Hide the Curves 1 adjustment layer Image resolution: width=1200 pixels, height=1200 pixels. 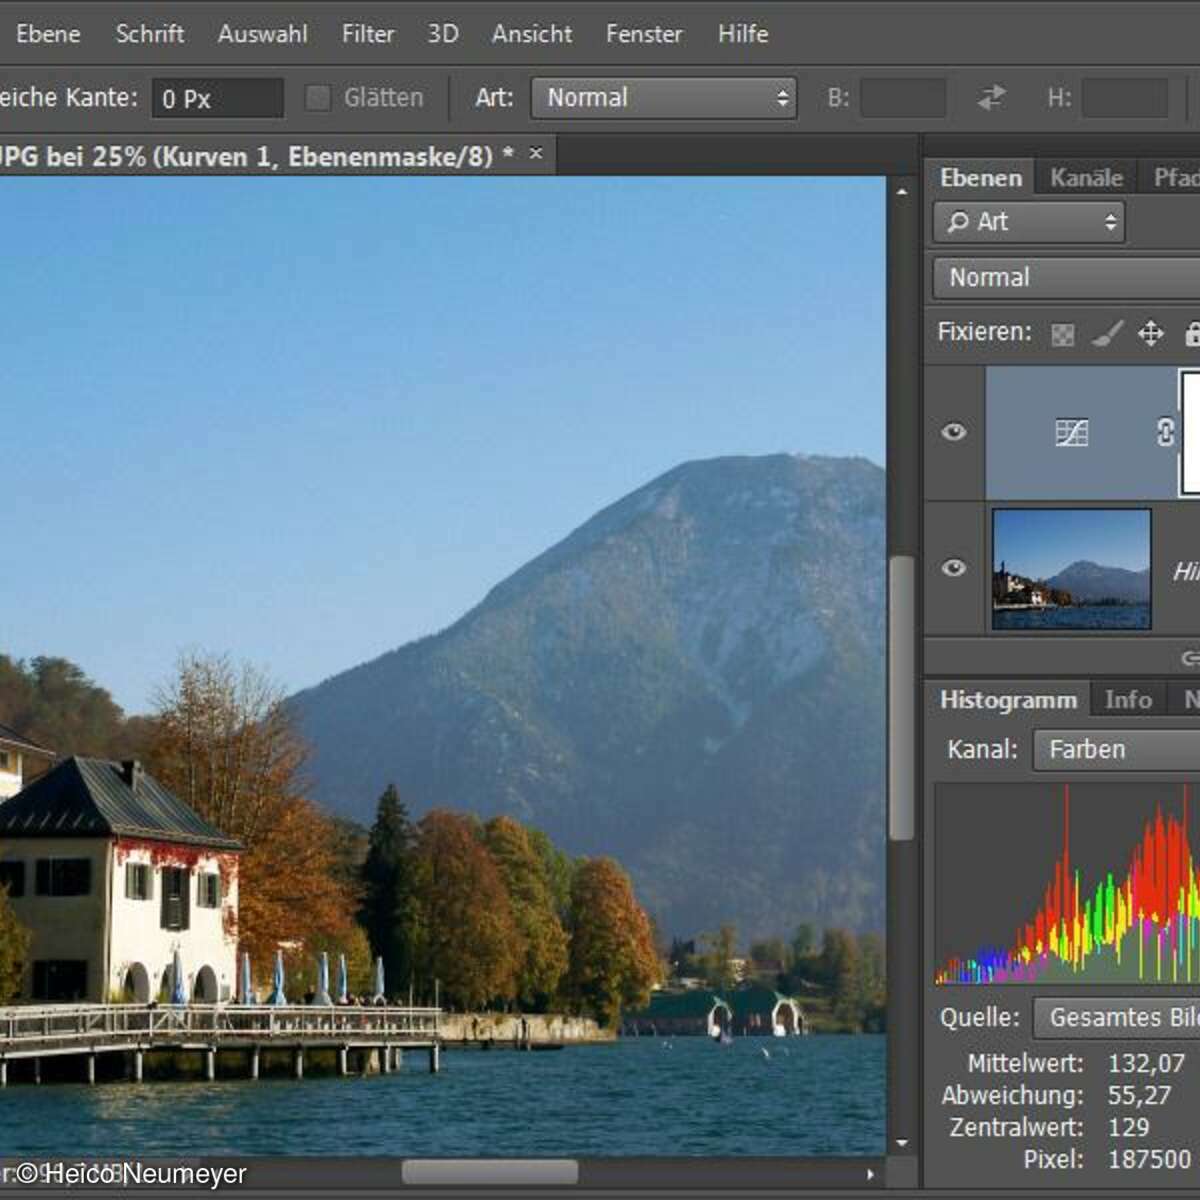click(954, 432)
